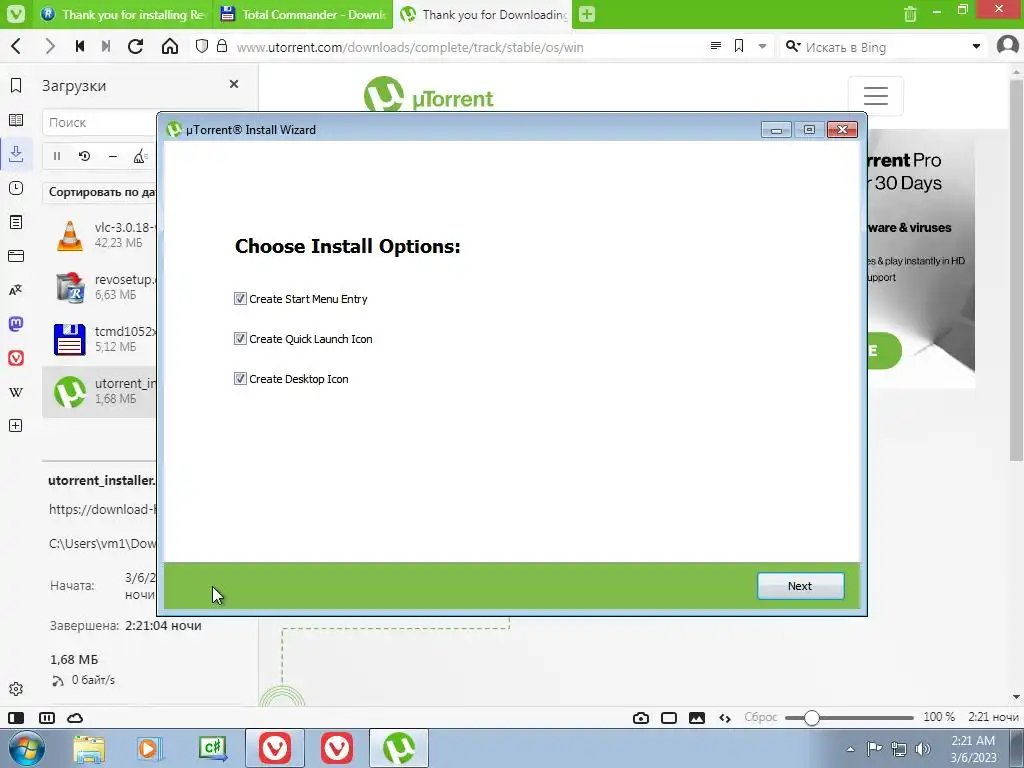This screenshot has width=1024, height=768.
Task: Click the rewind navigation button
Action: (80, 46)
